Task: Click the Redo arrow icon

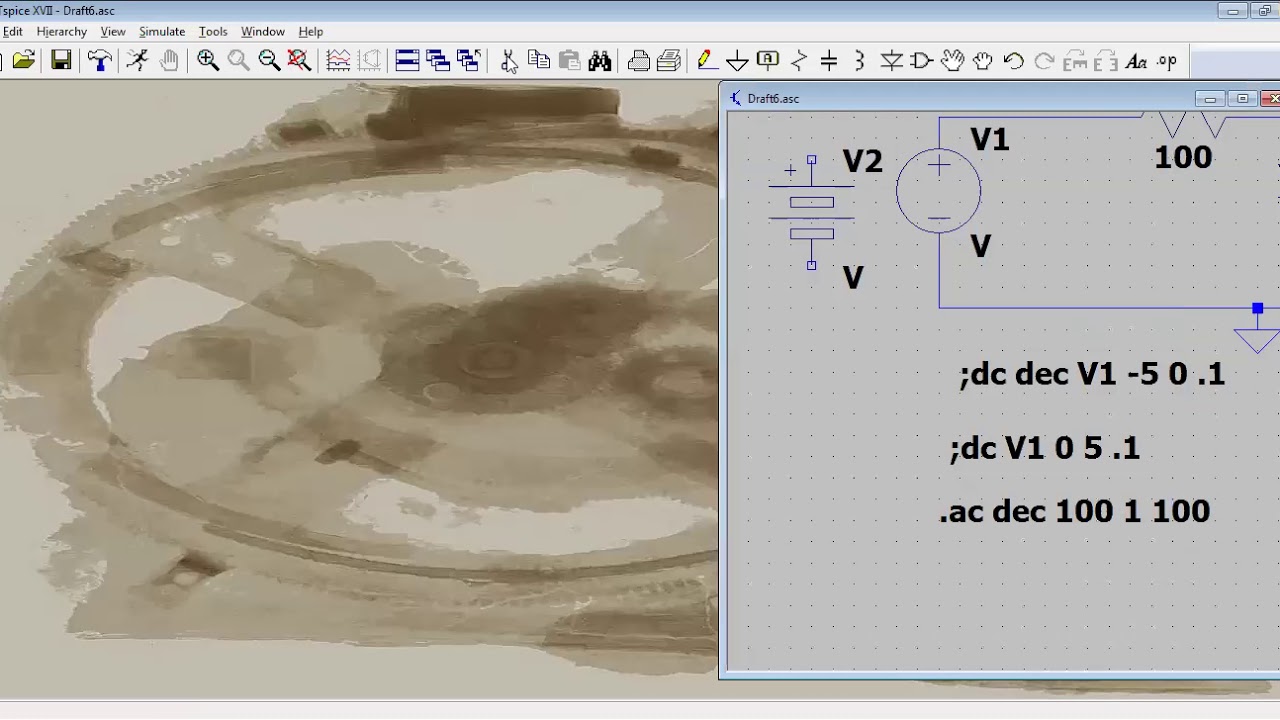Action: click(1044, 61)
